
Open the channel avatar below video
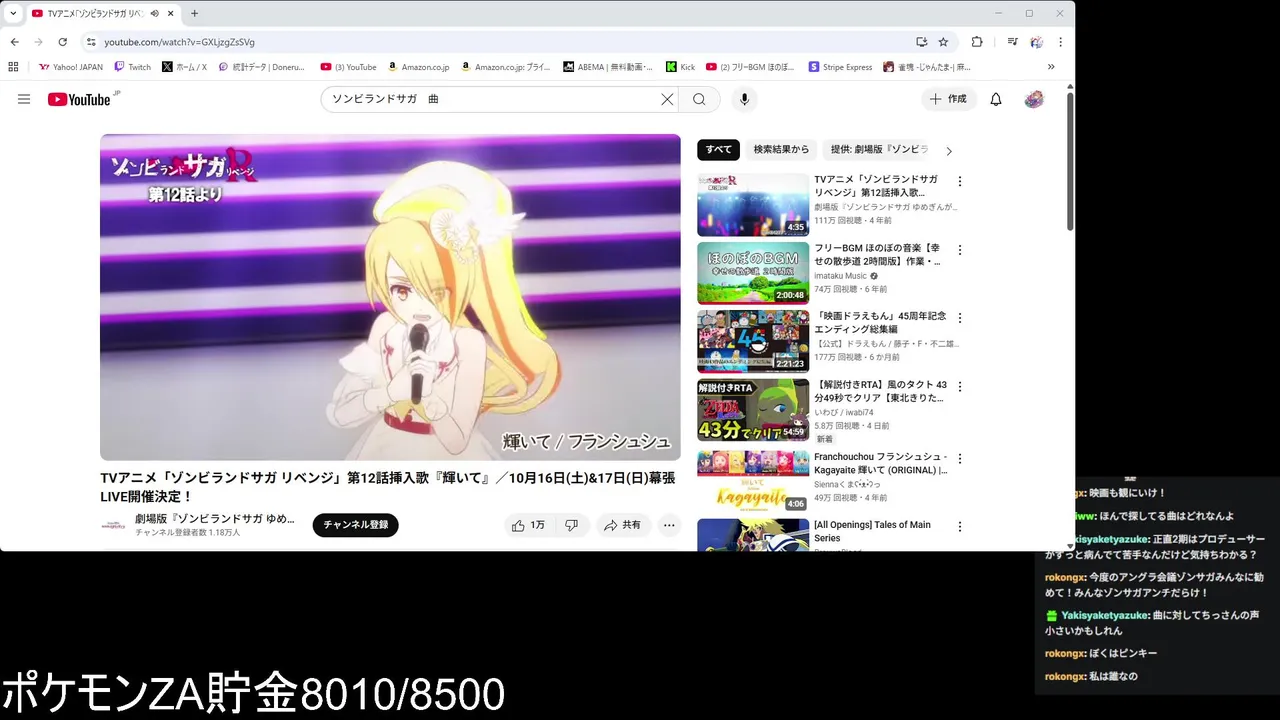(114, 525)
